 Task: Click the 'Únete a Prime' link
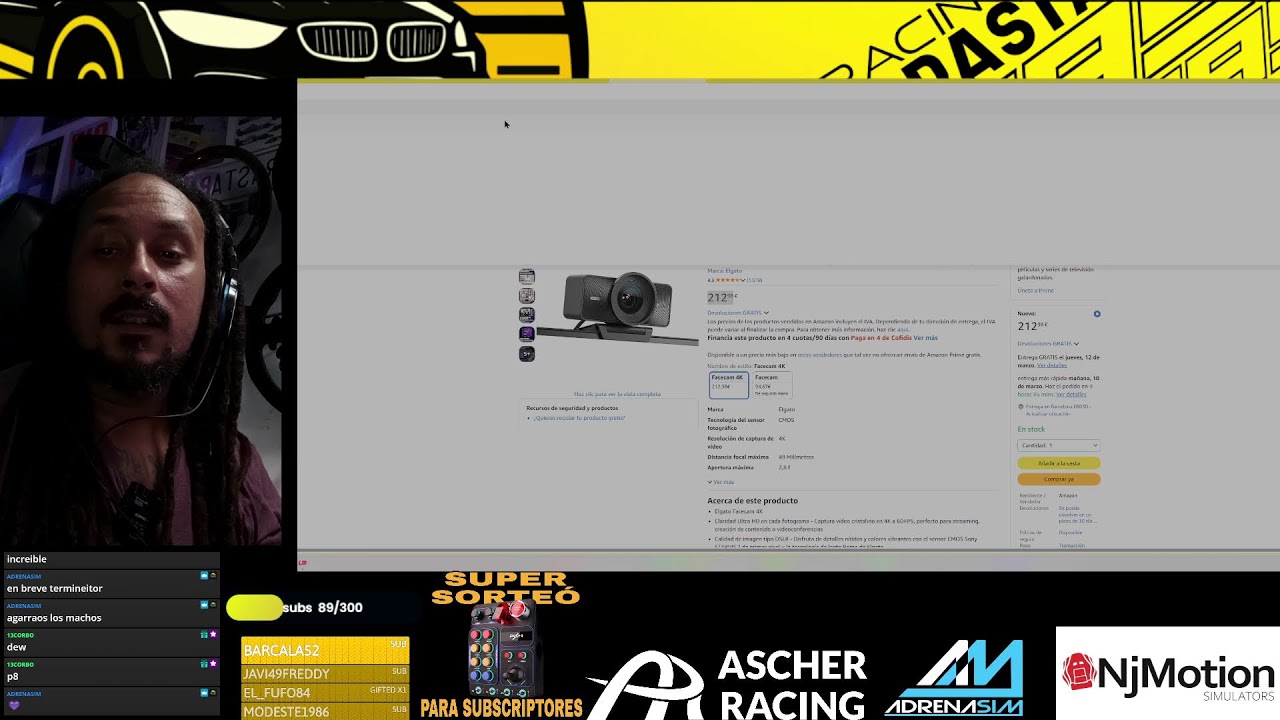tap(1035, 291)
